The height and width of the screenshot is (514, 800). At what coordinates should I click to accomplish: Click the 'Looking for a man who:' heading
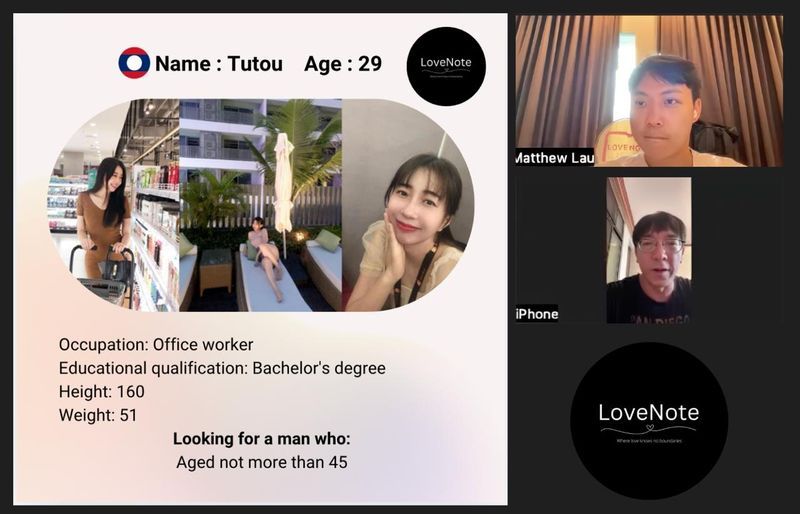[x=261, y=439]
